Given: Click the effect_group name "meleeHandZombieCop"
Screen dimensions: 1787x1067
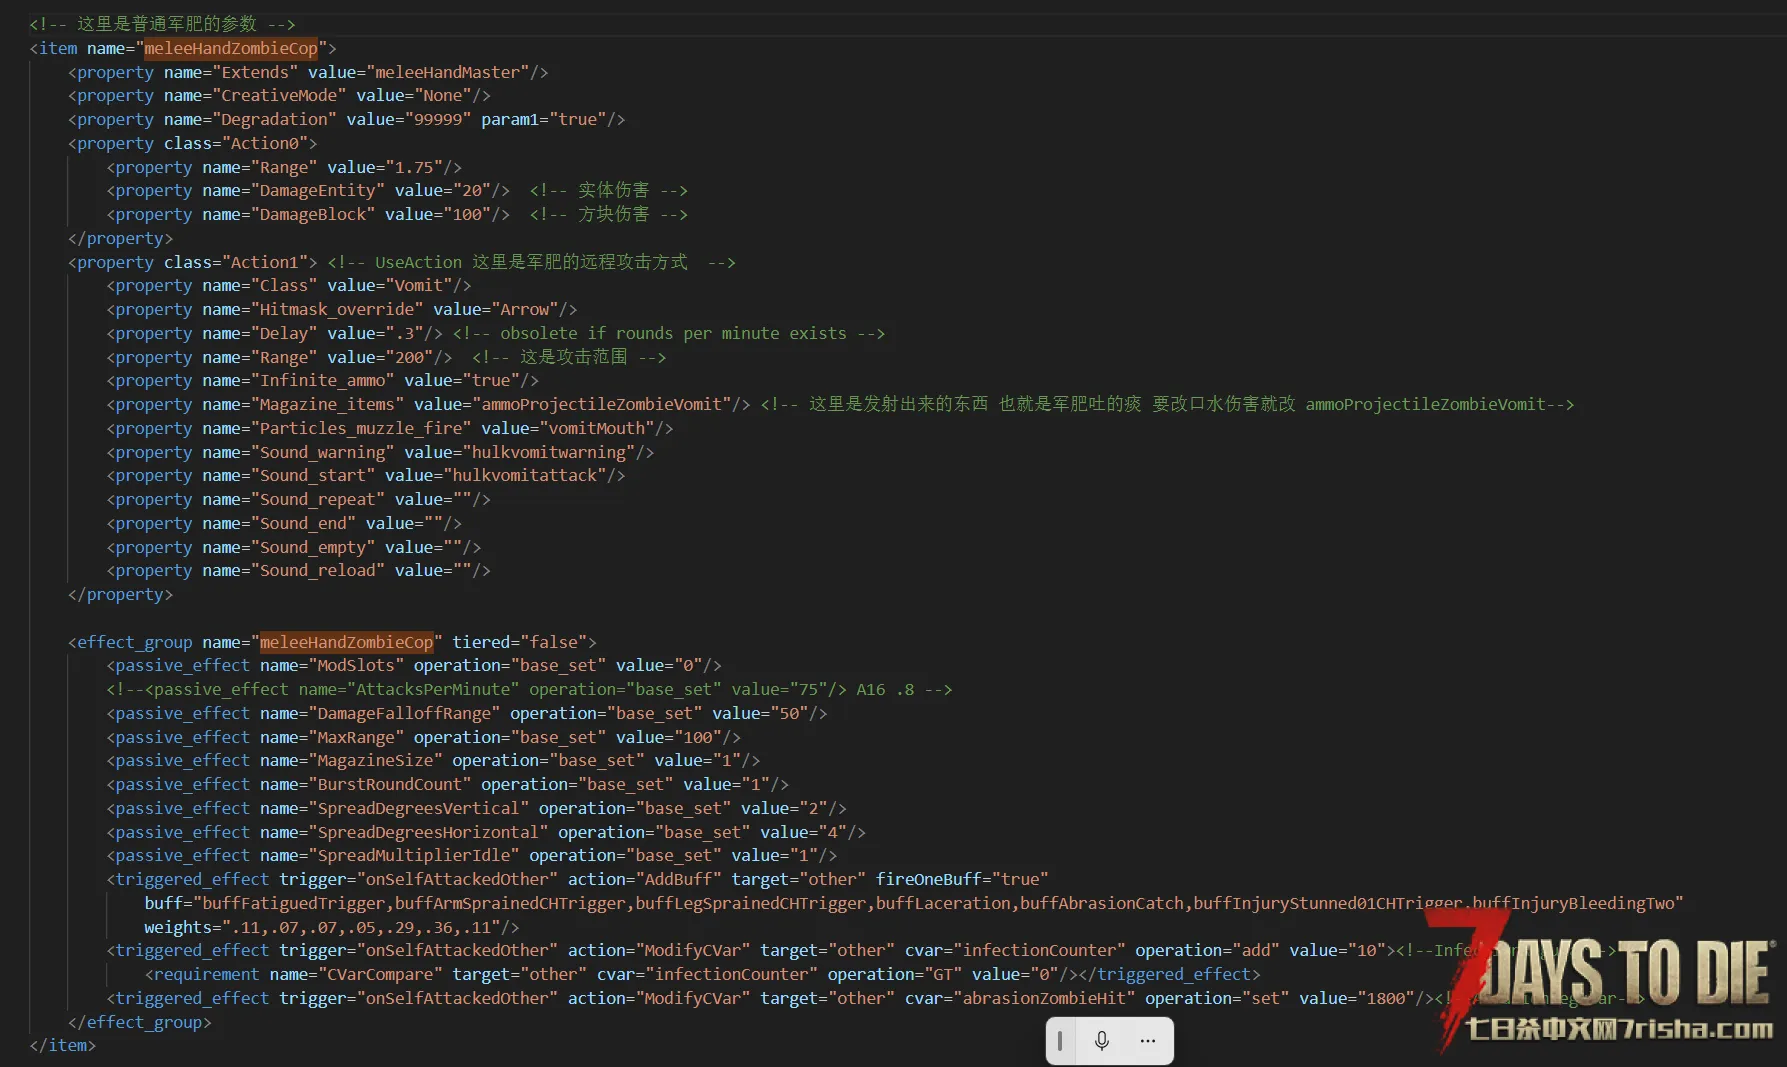Looking at the screenshot, I should [346, 642].
